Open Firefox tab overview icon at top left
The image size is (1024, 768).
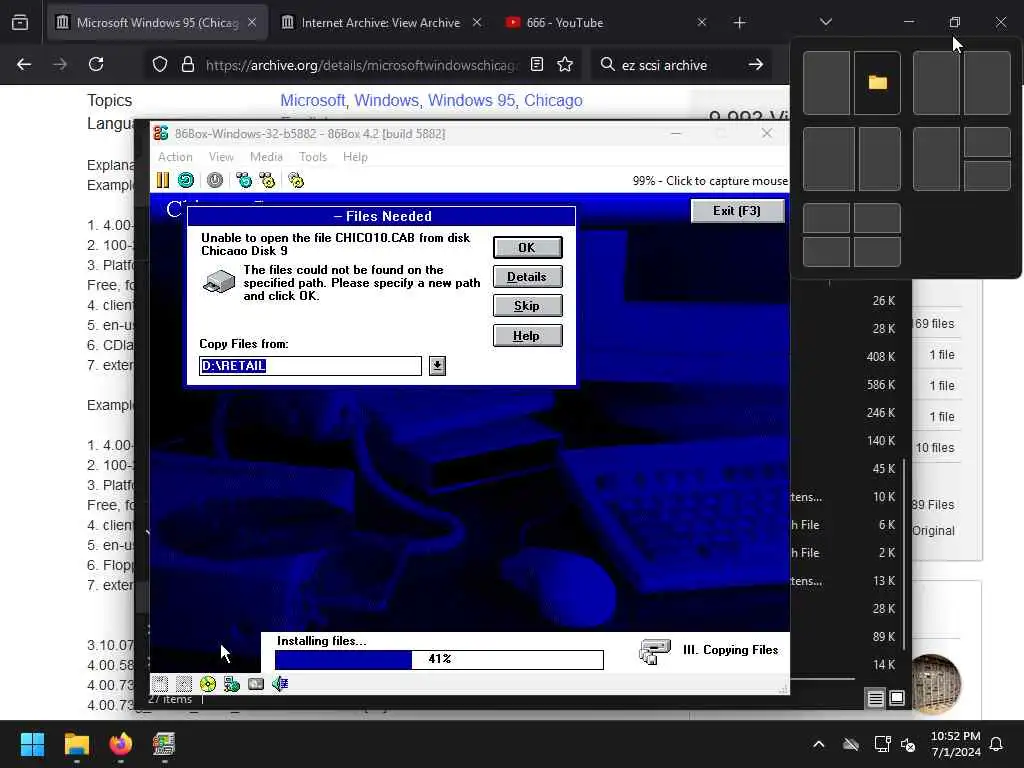20,22
